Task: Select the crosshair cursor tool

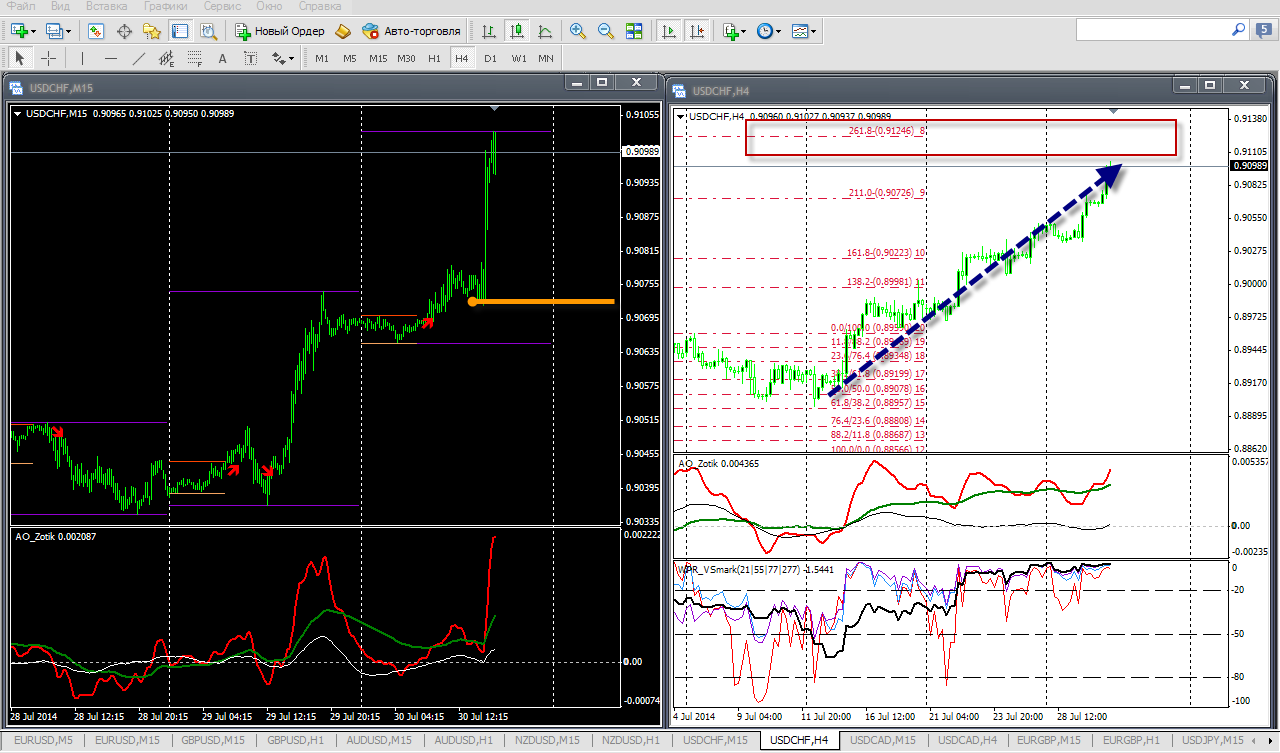Action: (48, 58)
